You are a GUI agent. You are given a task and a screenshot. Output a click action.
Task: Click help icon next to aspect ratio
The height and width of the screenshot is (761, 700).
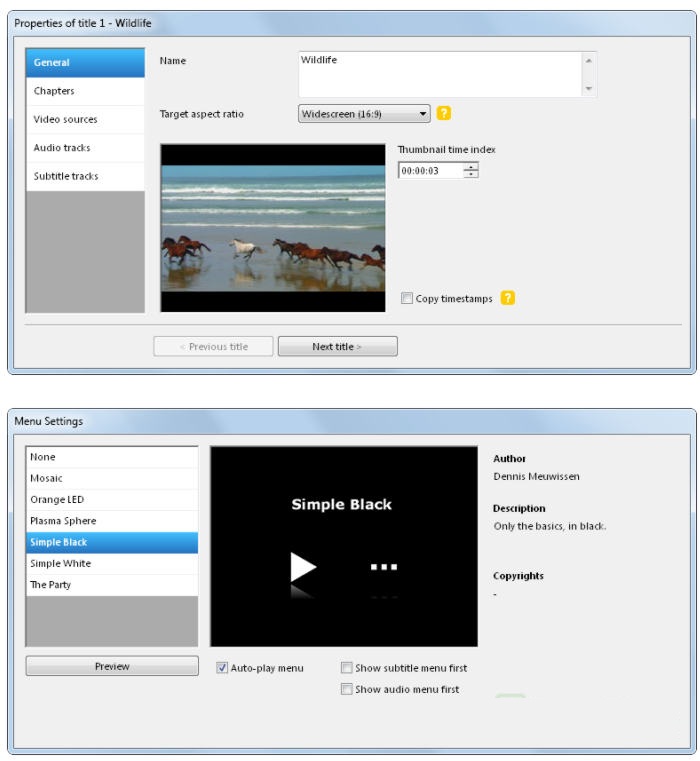click(x=444, y=114)
